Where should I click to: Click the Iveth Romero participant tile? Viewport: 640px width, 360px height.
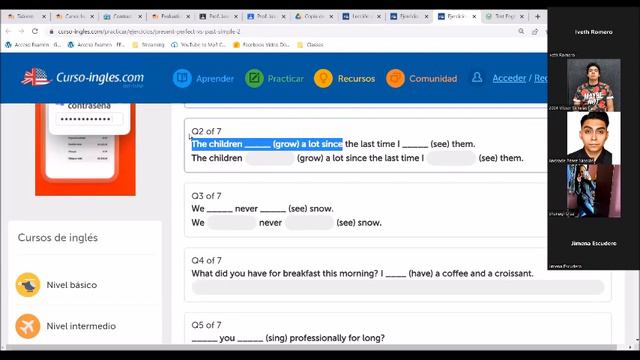[593, 32]
